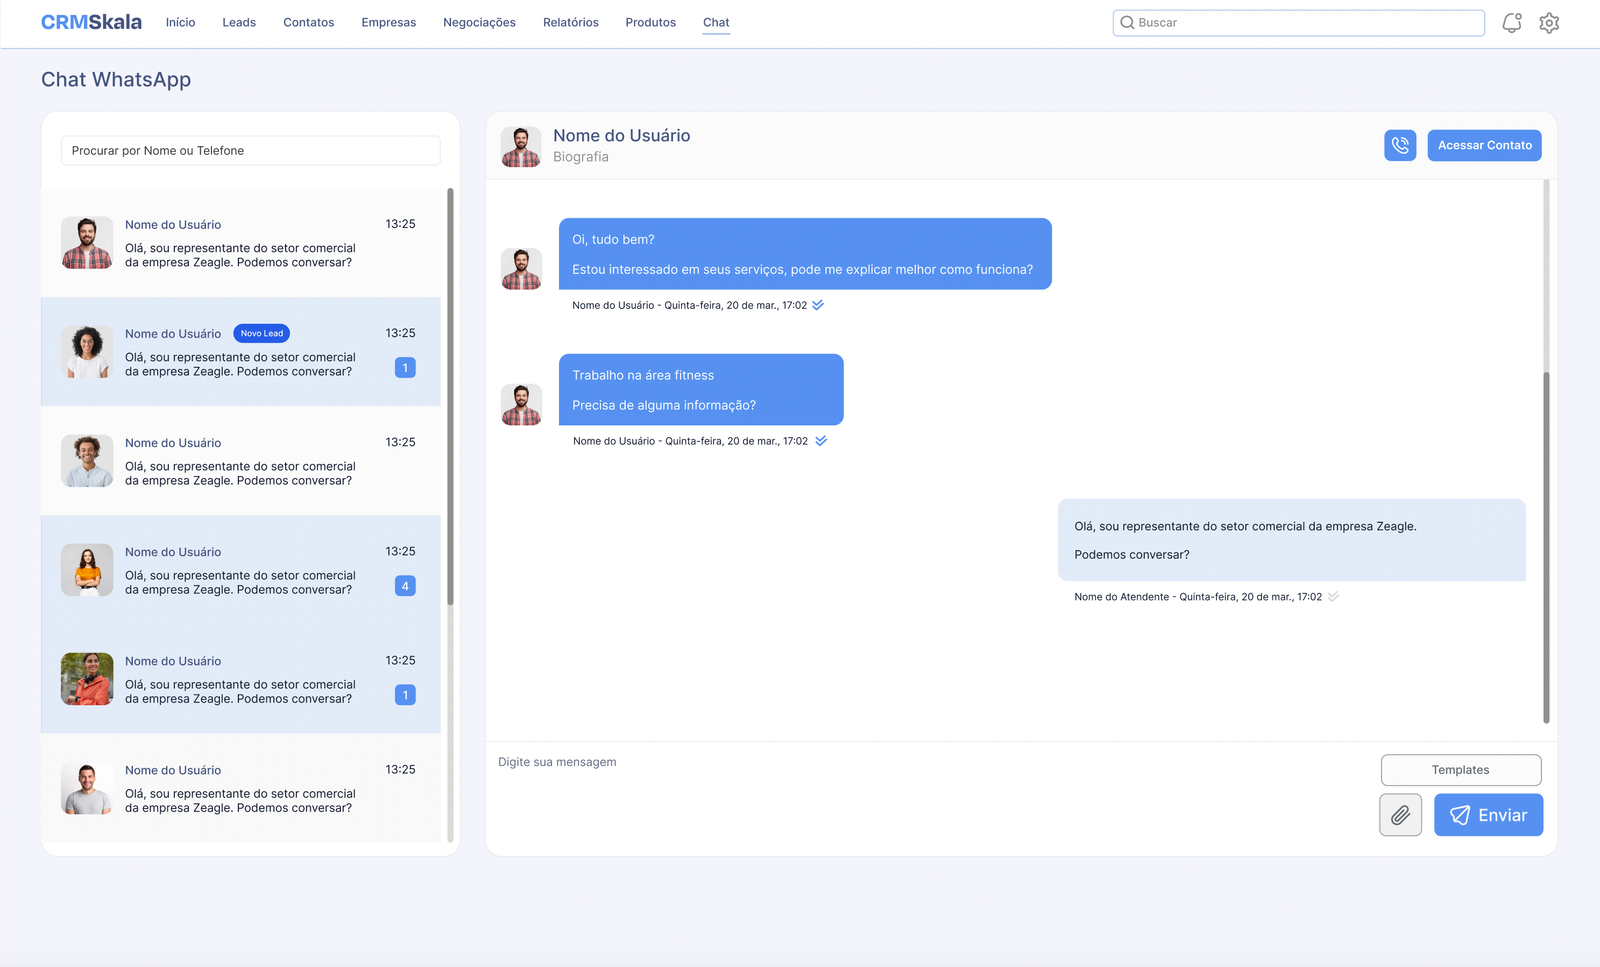This screenshot has width=1600, height=967.
Task: Click the CRMSkala logo
Action: 91,22
